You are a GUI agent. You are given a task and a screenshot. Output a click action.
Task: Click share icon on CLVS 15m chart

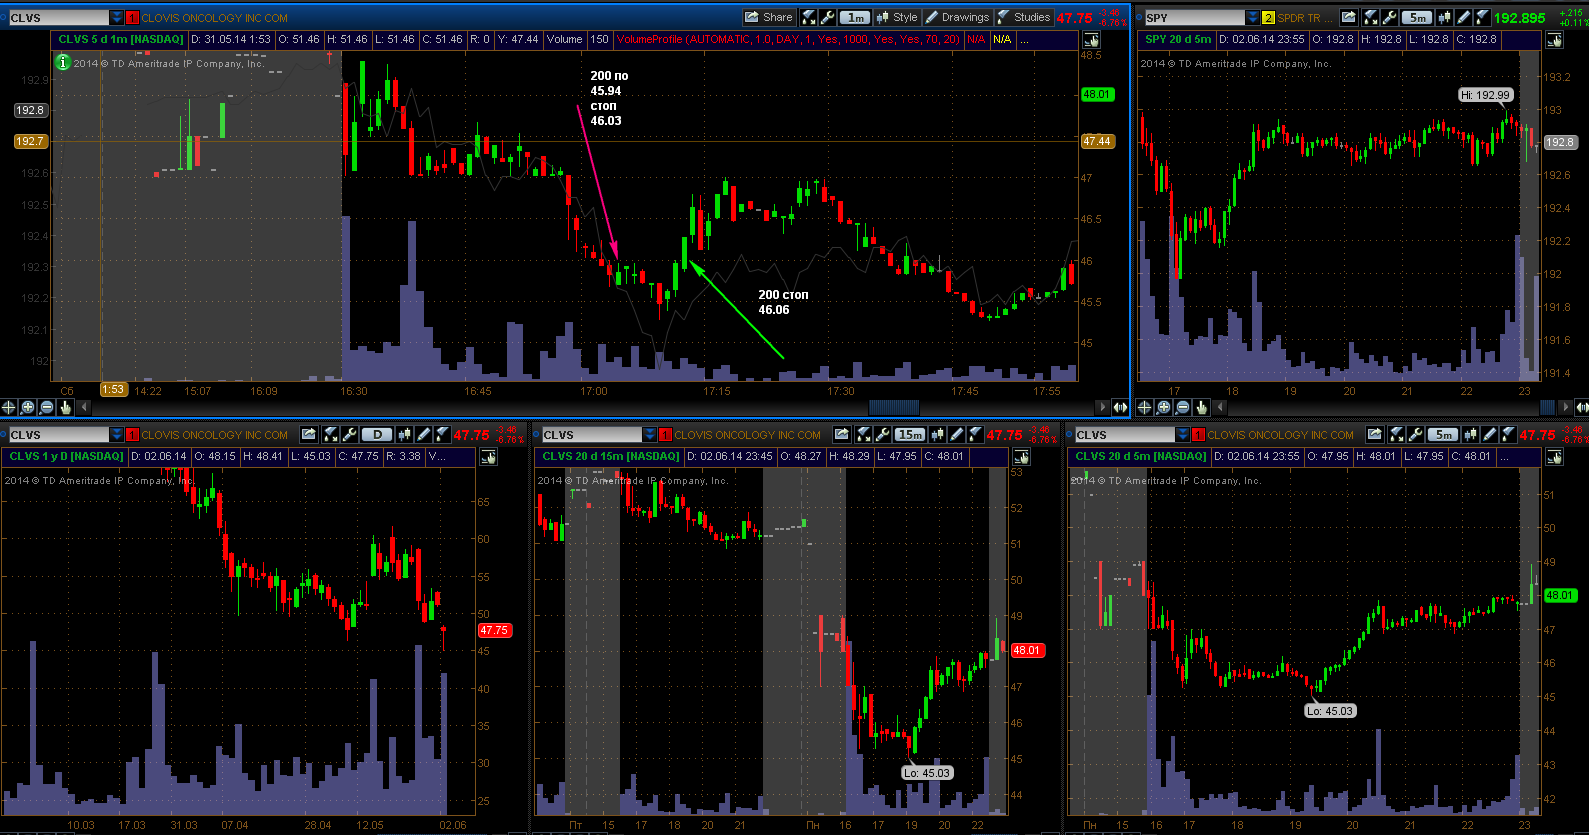coord(841,434)
